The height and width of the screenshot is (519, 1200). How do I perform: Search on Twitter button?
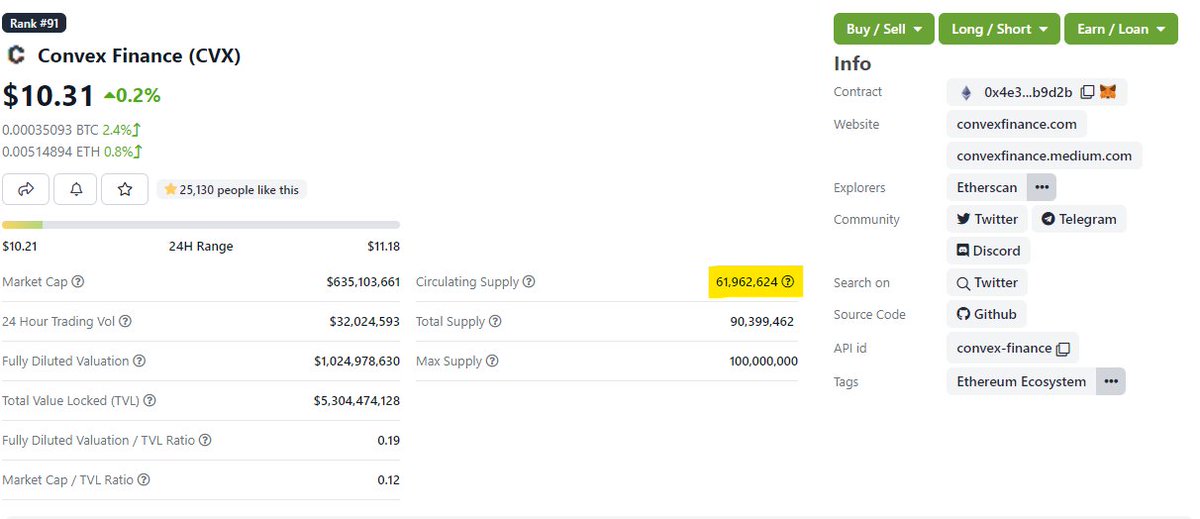point(987,283)
